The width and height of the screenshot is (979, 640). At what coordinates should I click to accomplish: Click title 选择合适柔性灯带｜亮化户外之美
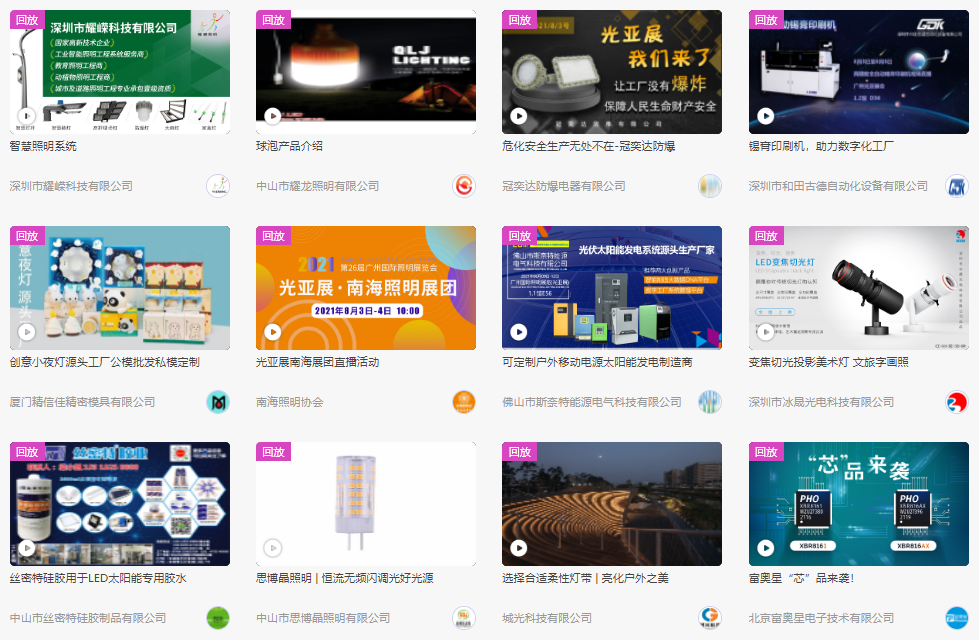click(x=585, y=578)
